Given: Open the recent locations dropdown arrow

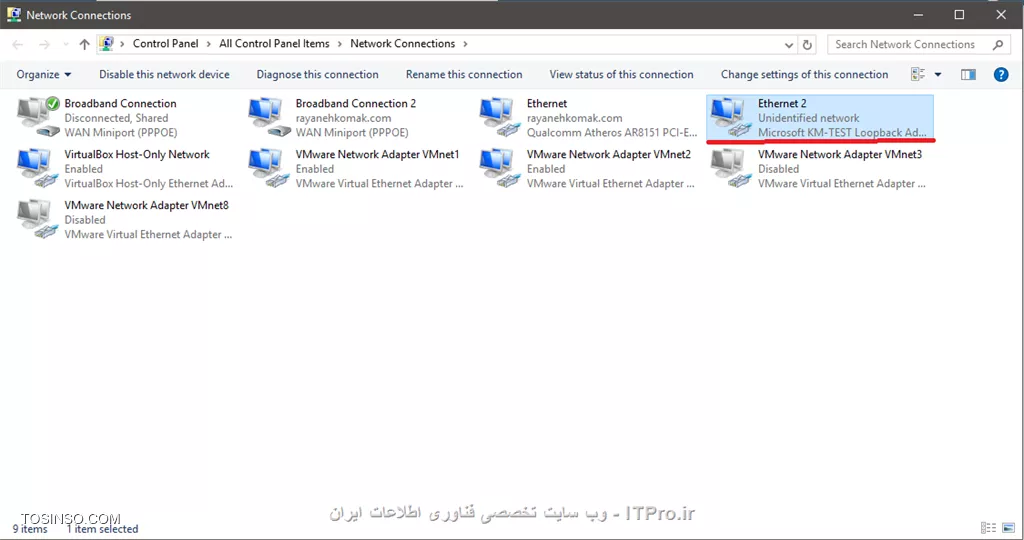Looking at the screenshot, I should pyautogui.click(x=65, y=44).
